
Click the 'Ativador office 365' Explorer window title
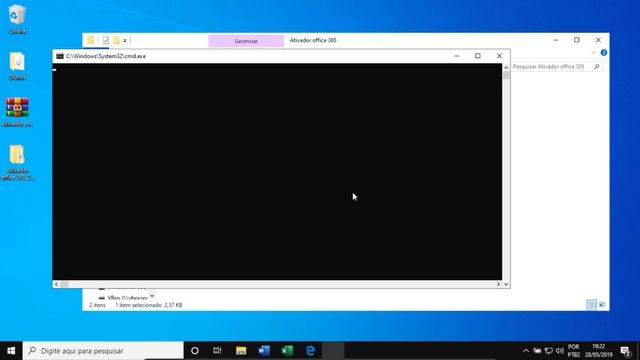(x=313, y=40)
